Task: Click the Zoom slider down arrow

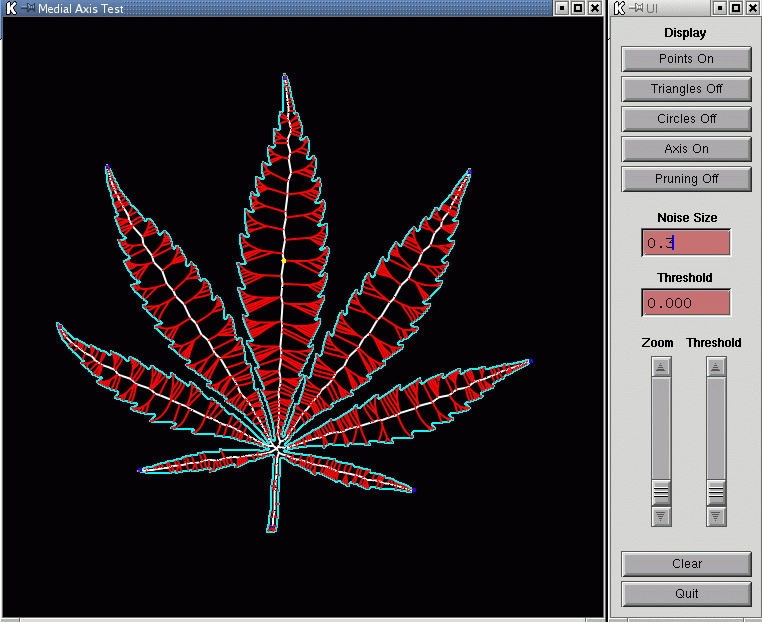Action: point(661,516)
